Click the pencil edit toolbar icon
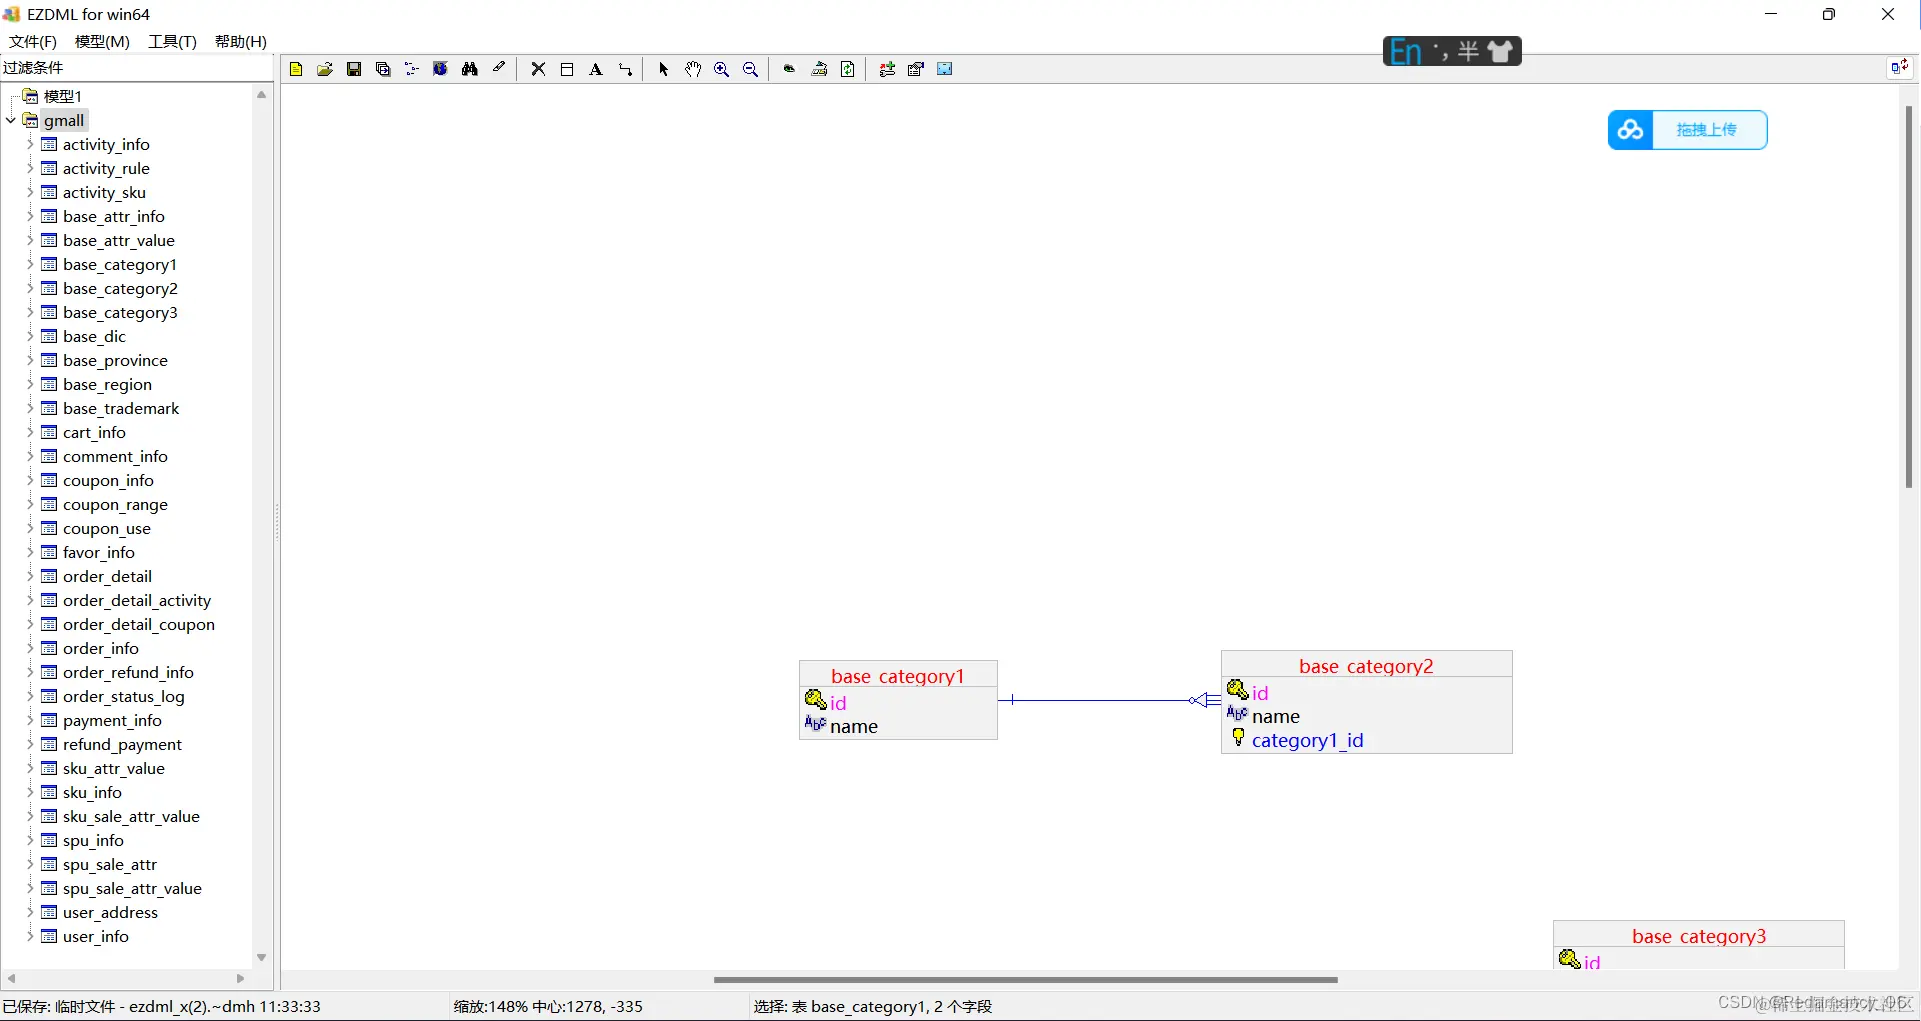 [498, 69]
